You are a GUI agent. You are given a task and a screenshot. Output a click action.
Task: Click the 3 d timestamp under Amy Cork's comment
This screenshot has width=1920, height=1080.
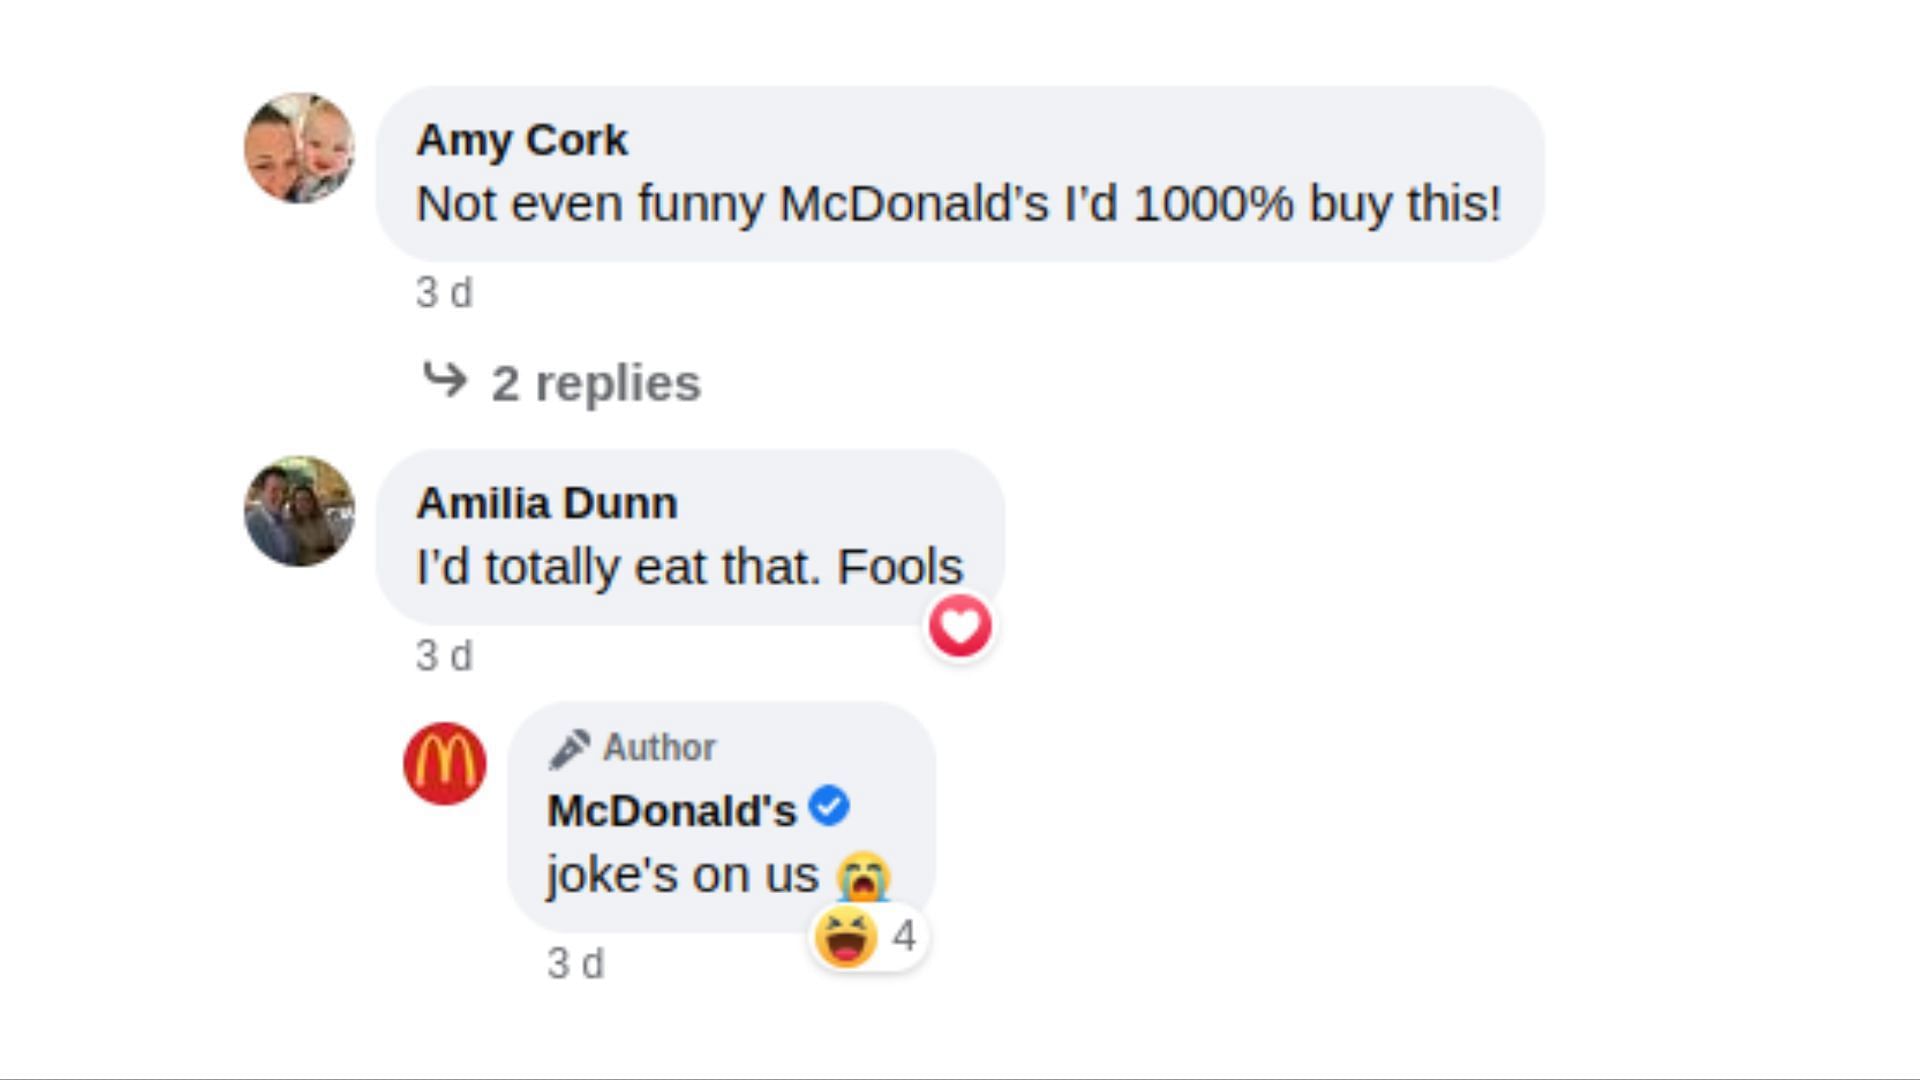tap(444, 293)
